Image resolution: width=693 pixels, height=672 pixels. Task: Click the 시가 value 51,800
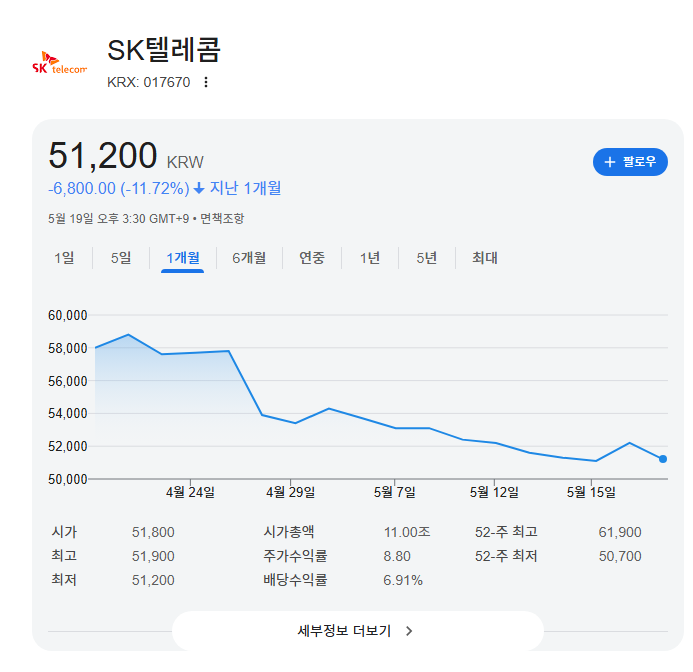click(153, 532)
